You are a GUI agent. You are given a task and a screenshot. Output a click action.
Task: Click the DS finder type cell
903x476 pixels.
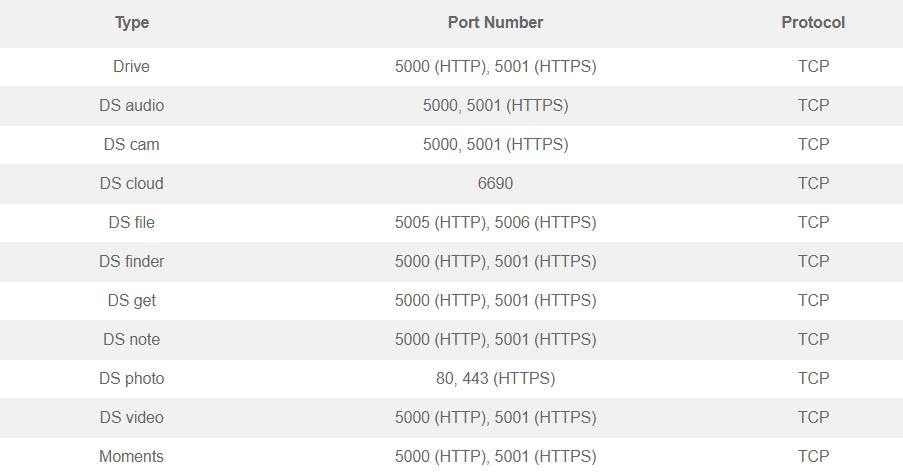coord(131,261)
